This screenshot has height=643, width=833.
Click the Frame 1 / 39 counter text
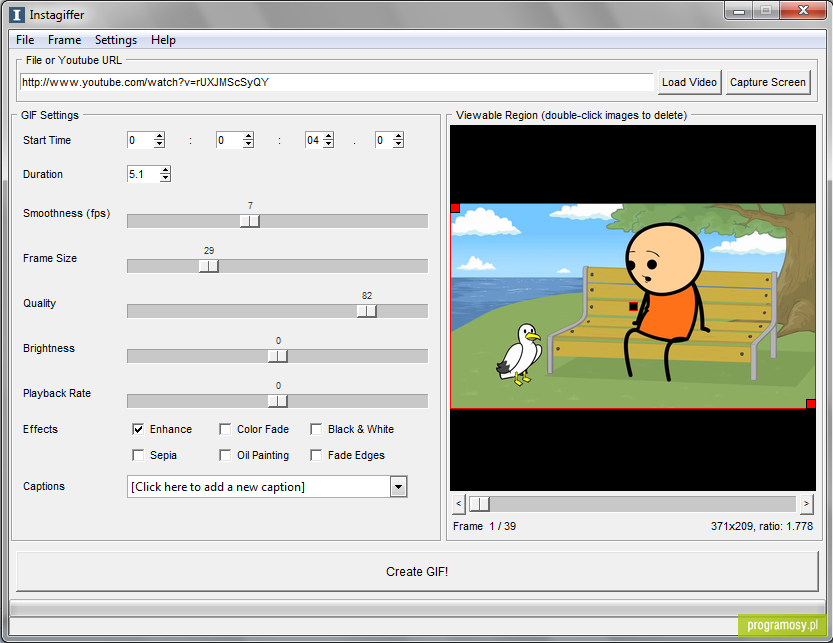(484, 526)
